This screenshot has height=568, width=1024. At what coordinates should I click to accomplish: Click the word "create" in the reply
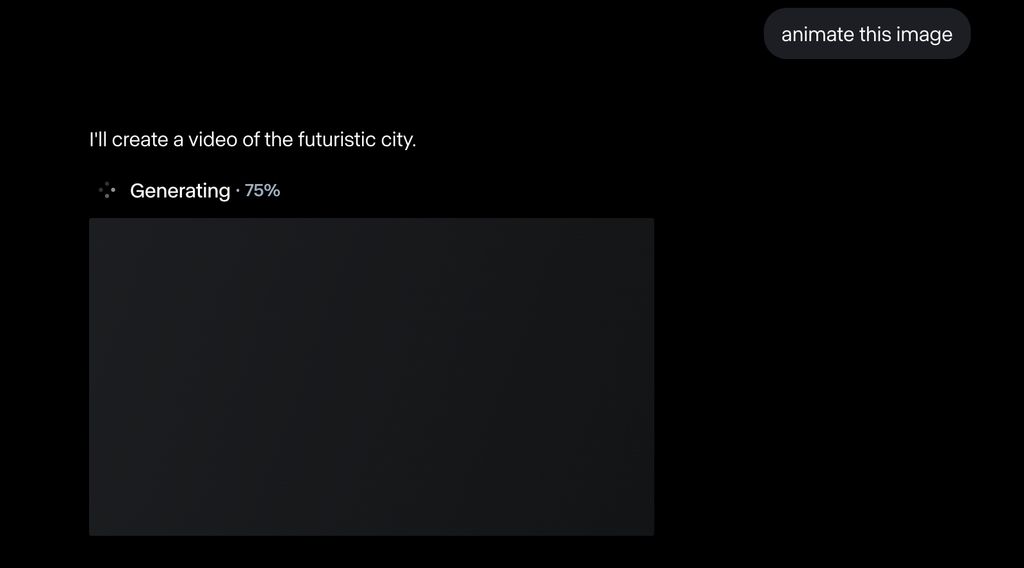[140, 140]
